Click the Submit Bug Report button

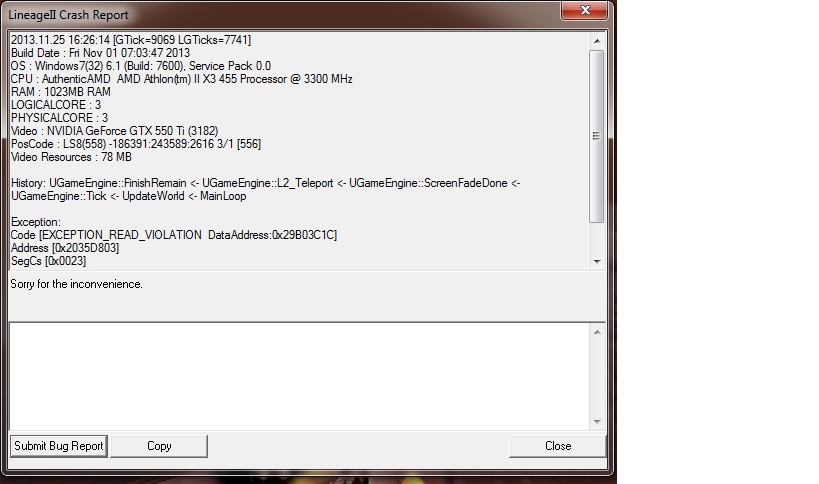(x=59, y=446)
